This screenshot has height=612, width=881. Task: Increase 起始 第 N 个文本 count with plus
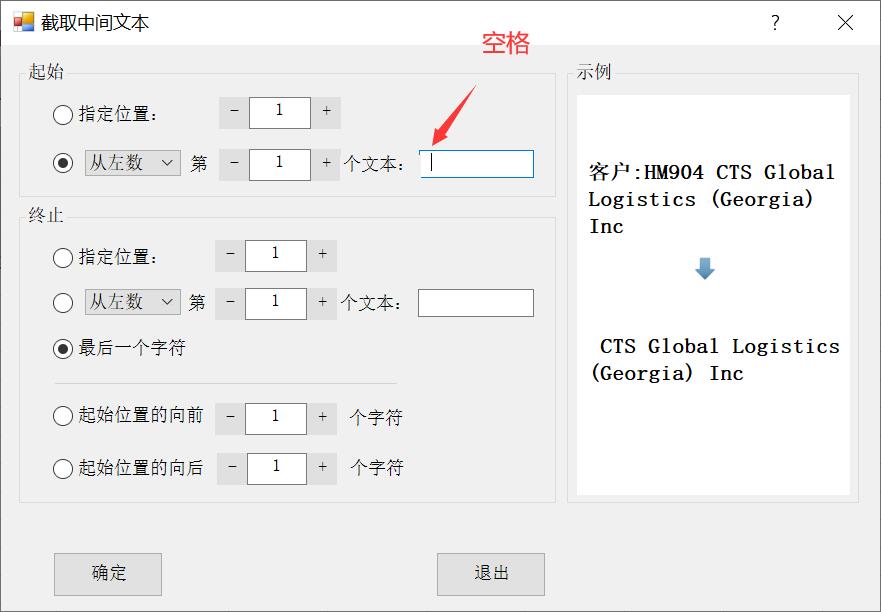pyautogui.click(x=326, y=165)
